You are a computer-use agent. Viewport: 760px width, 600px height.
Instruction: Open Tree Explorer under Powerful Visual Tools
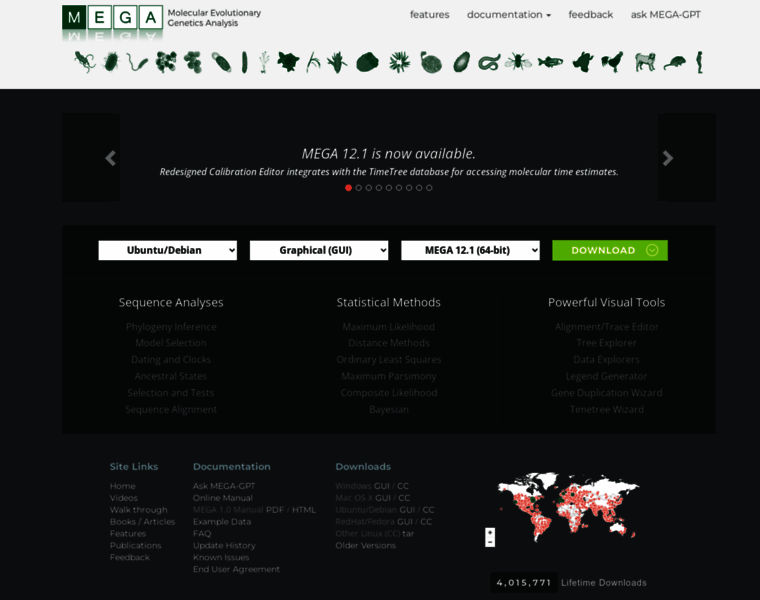[x=606, y=343]
